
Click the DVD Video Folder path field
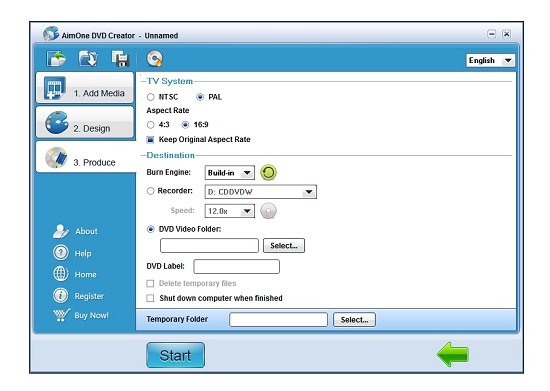coord(209,245)
